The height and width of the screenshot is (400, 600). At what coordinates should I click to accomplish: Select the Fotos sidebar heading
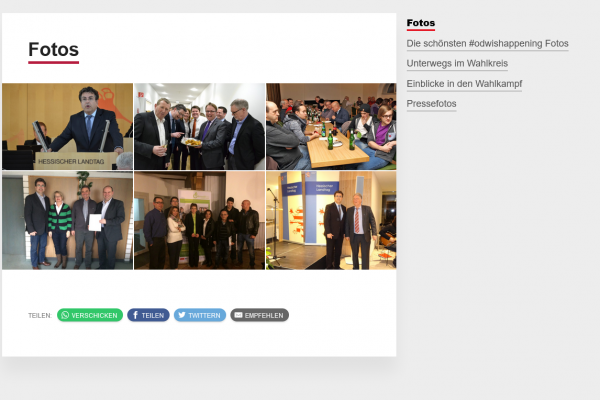tap(421, 23)
